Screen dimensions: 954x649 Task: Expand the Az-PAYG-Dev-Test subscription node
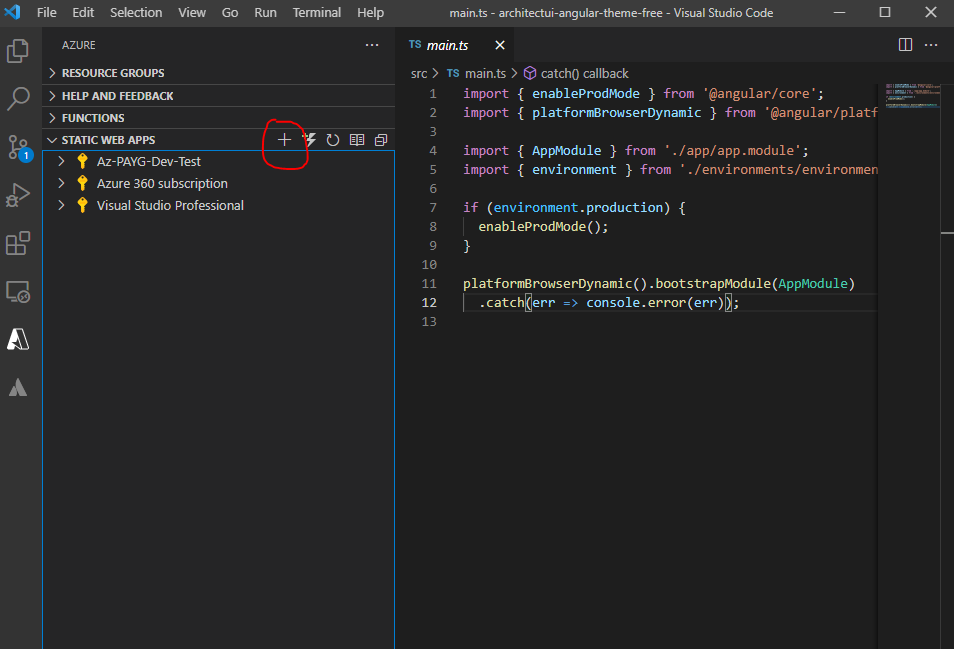coord(61,161)
